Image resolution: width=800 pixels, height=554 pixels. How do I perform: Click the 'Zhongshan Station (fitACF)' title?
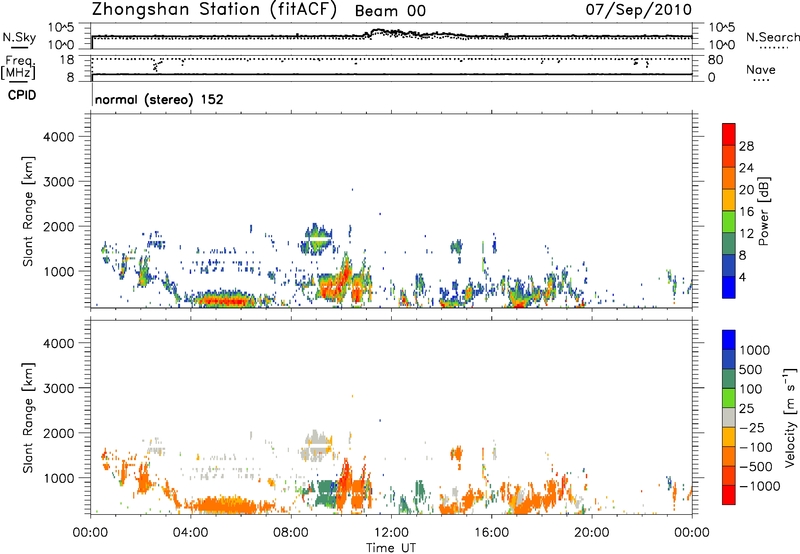pos(214,10)
